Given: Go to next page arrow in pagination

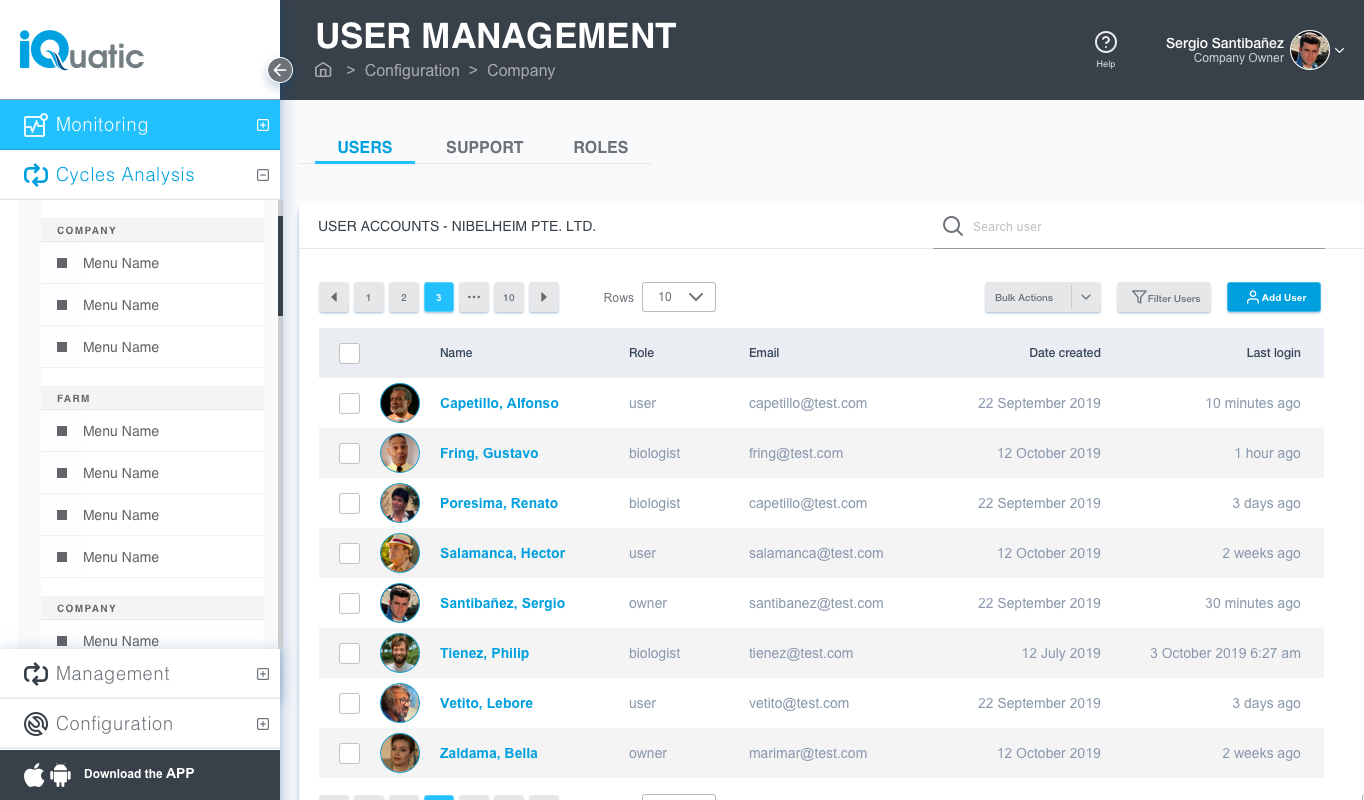Looking at the screenshot, I should click(x=543, y=297).
